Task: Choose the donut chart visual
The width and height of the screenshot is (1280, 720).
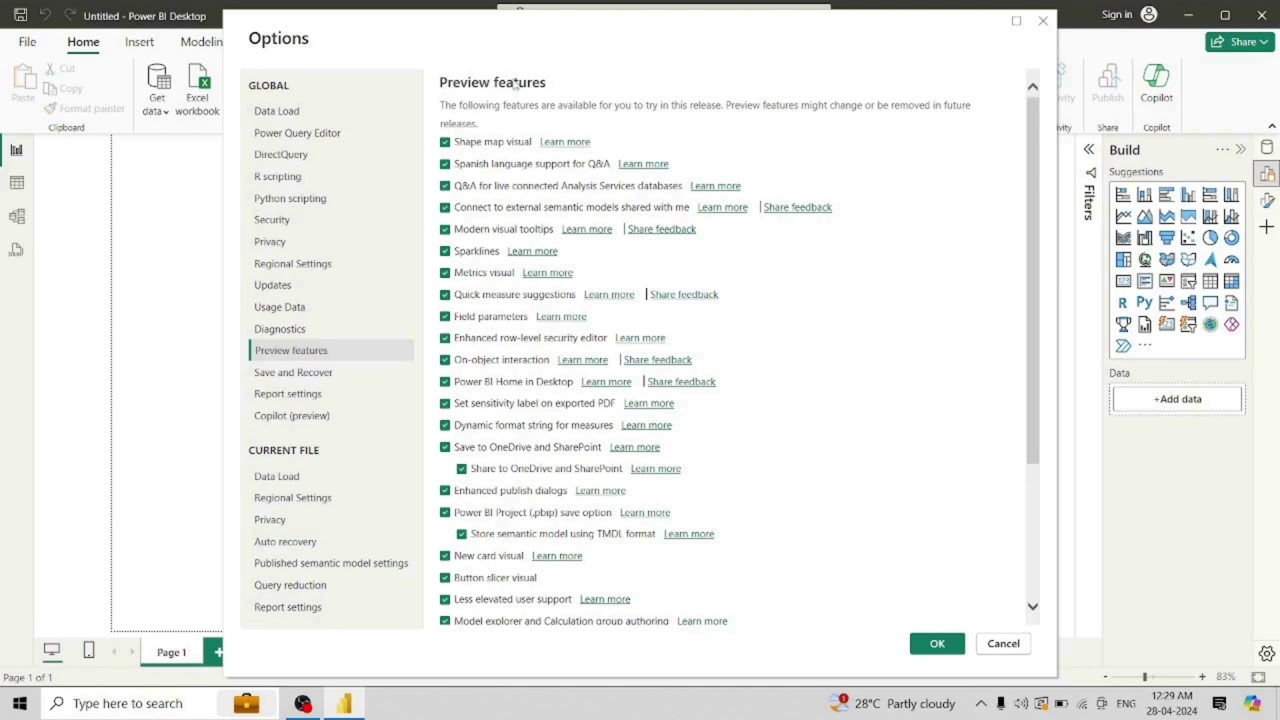Action: (x=1231, y=238)
